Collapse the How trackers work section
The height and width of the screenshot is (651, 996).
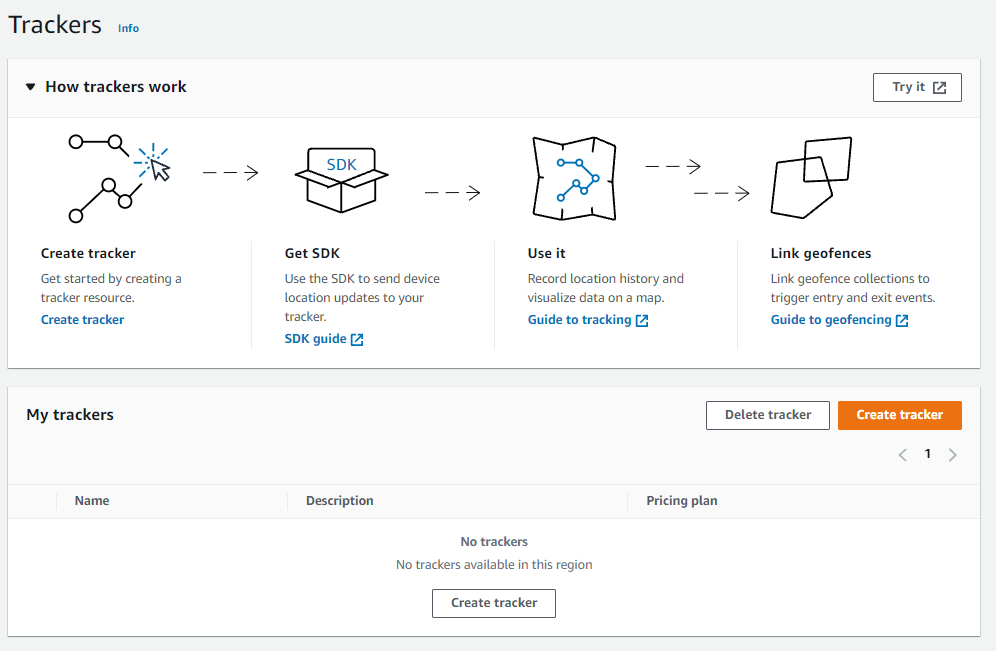(31, 87)
